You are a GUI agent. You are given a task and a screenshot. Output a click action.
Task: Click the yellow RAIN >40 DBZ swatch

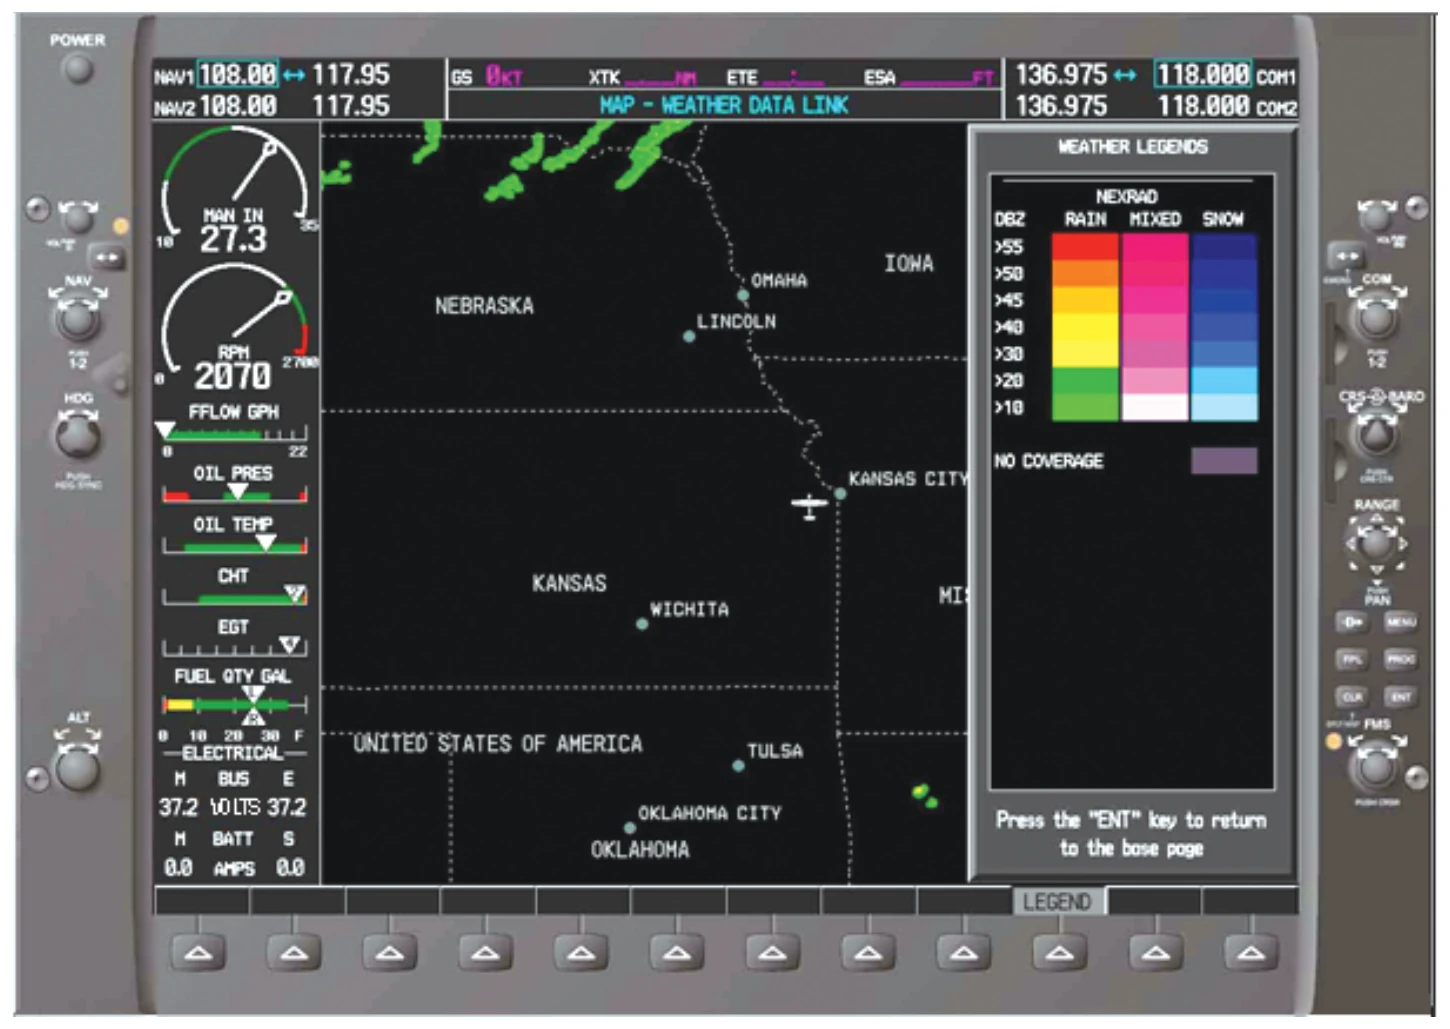point(1085,327)
